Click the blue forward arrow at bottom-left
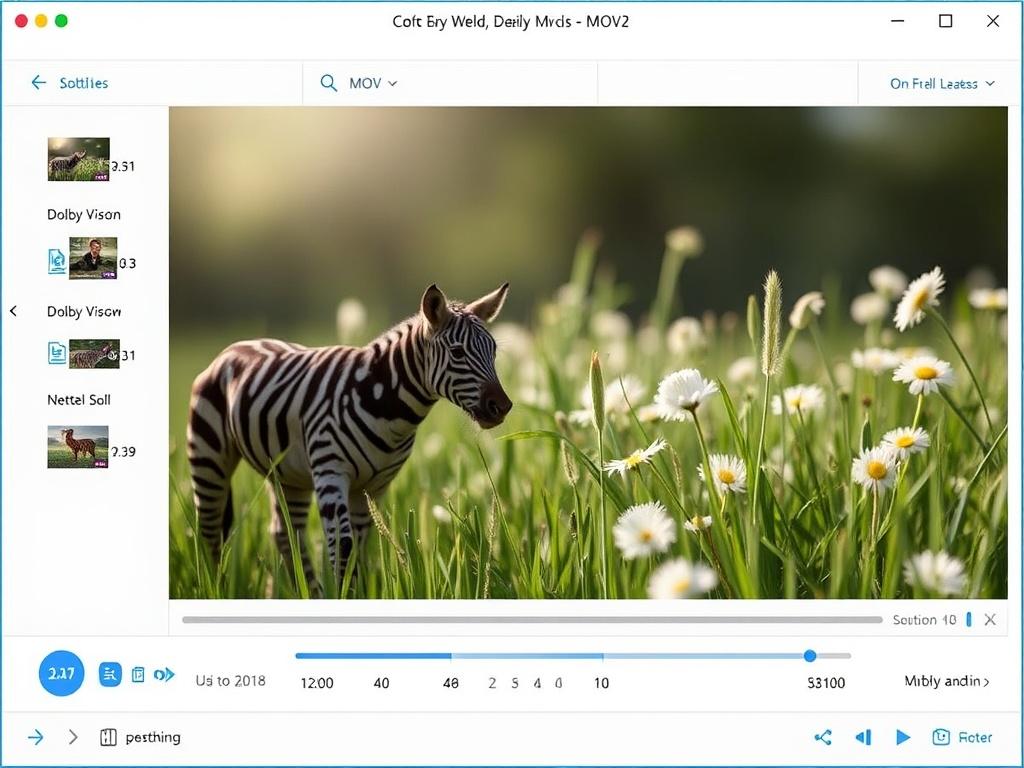The image size is (1024, 768). click(36, 737)
